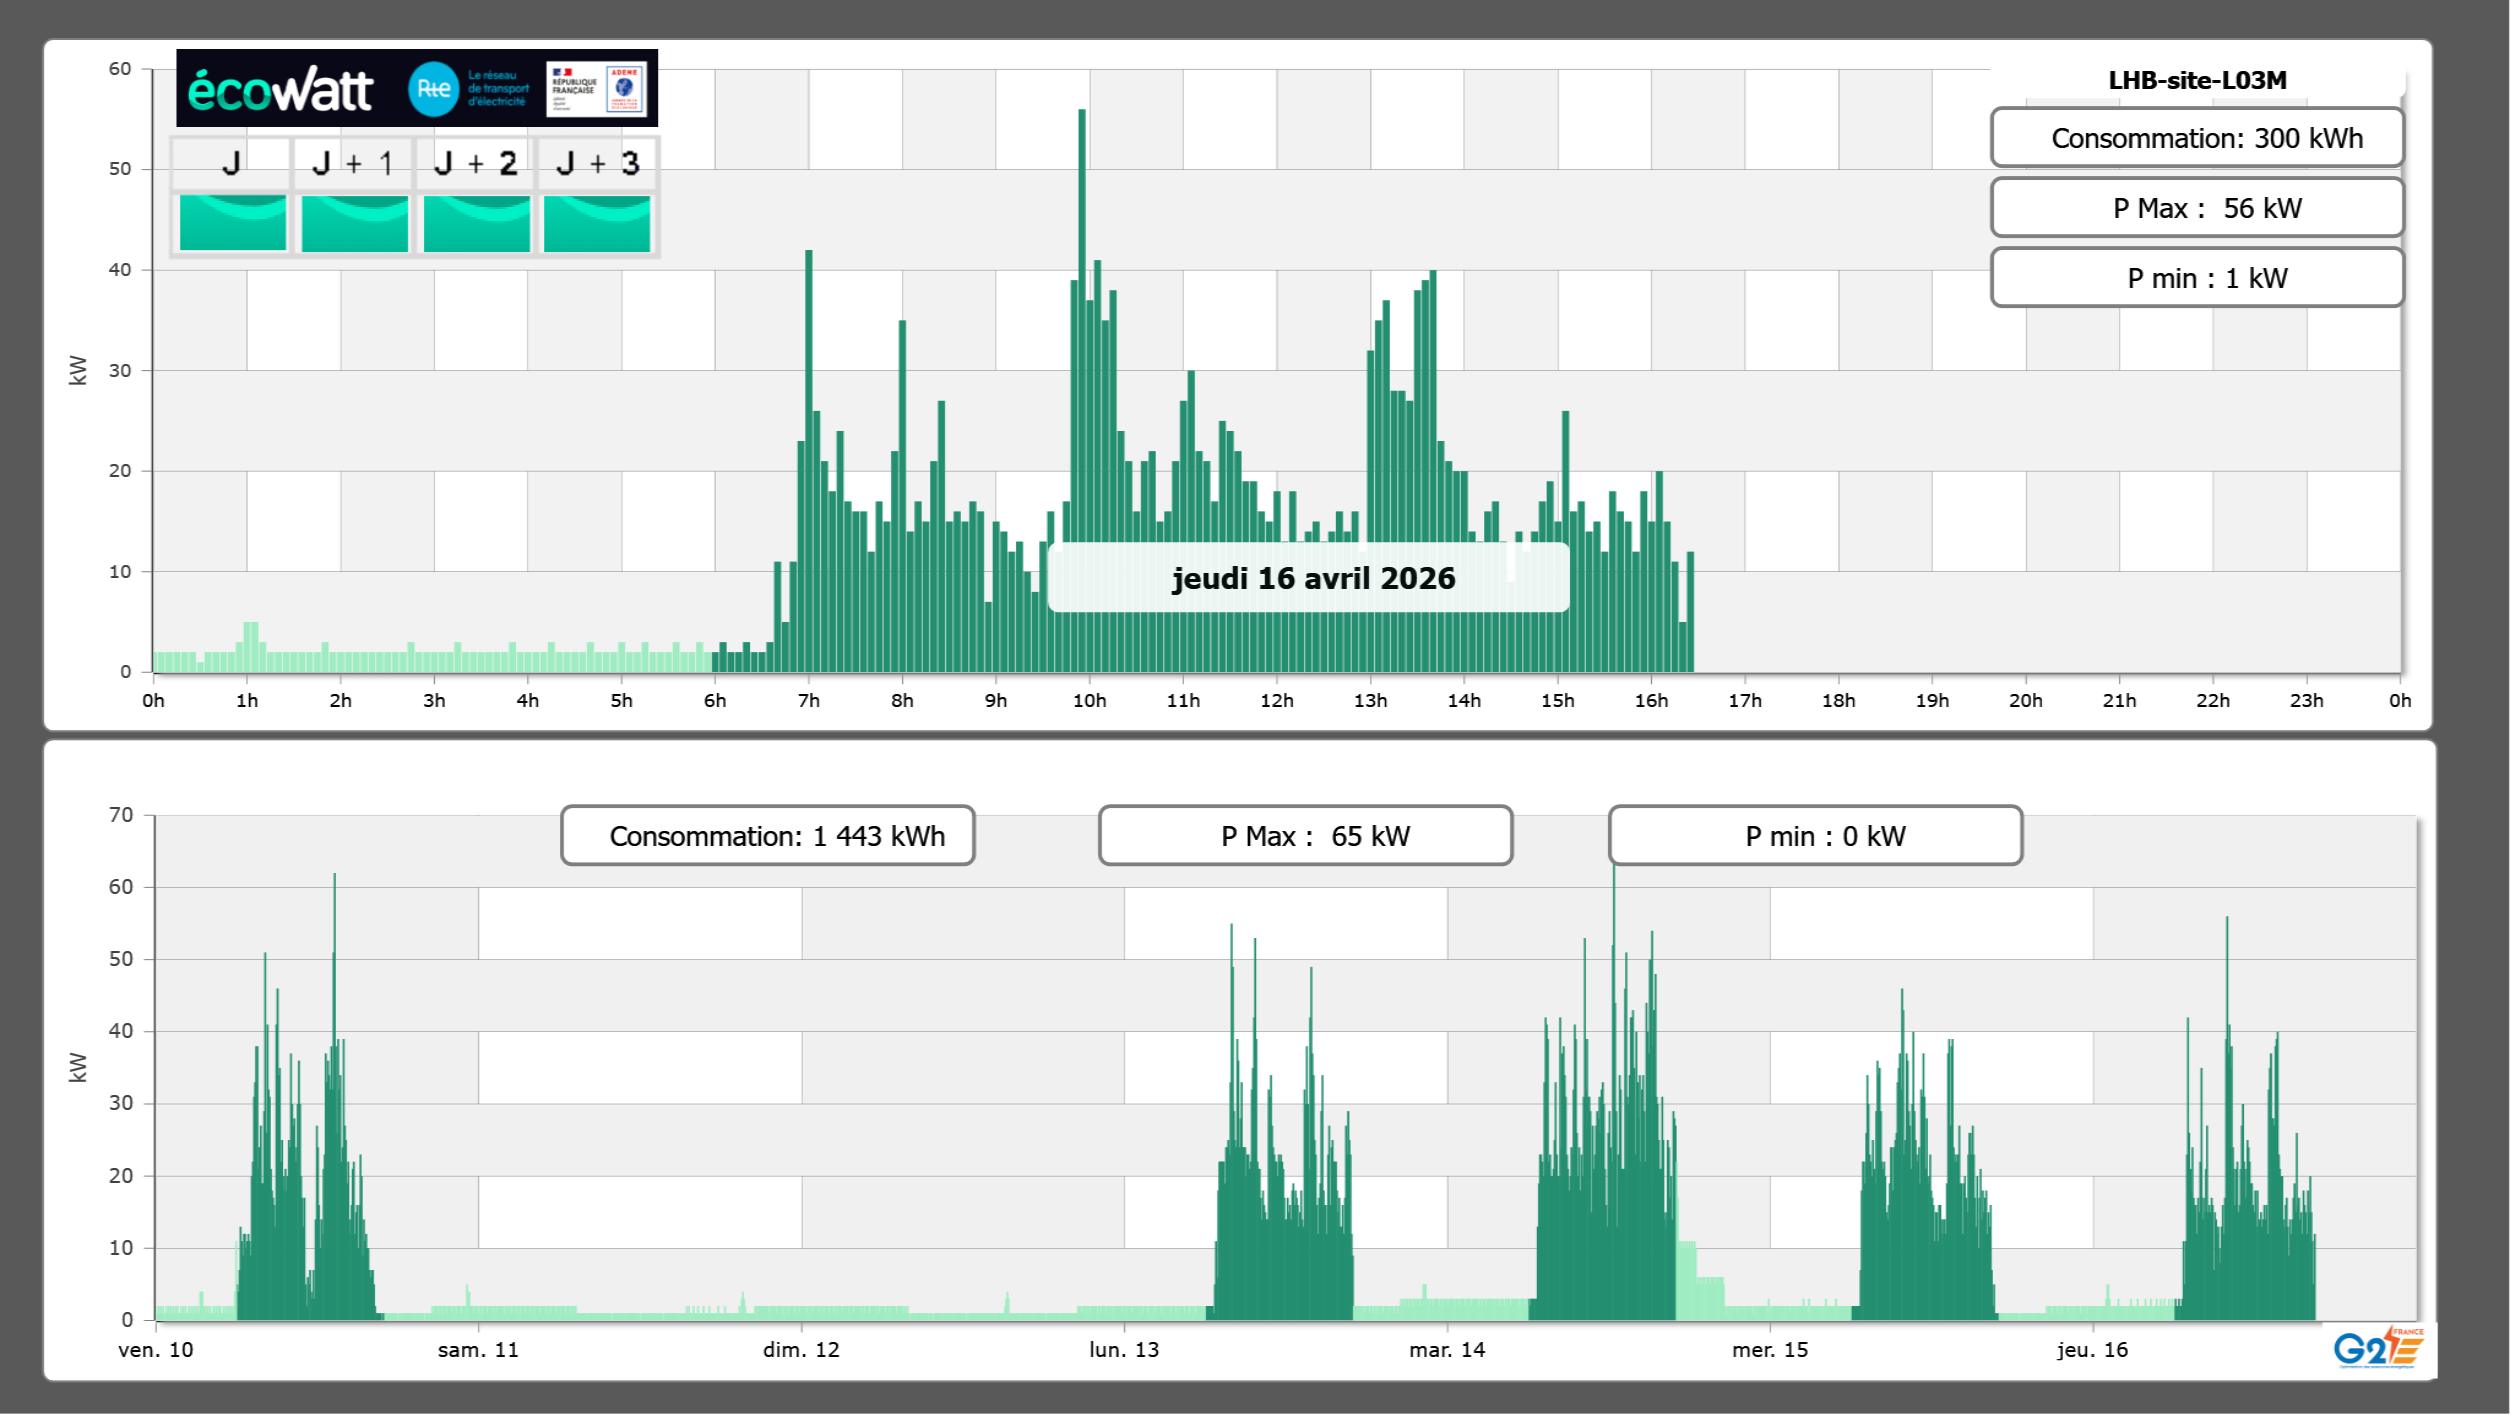Click the P Max : 65 kW label
This screenshot has height=1415, width=2511.
pyautogui.click(x=1305, y=836)
